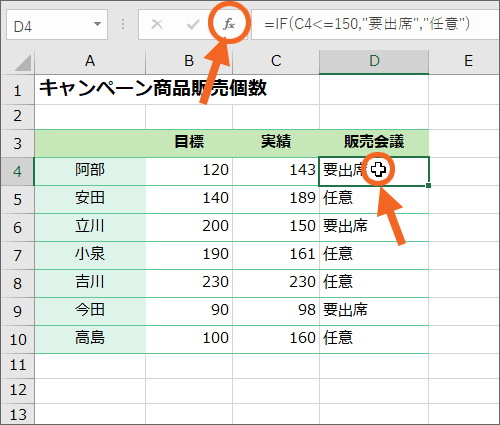
Task: Click the 任意 cell in 安田's row
Action: (374, 199)
